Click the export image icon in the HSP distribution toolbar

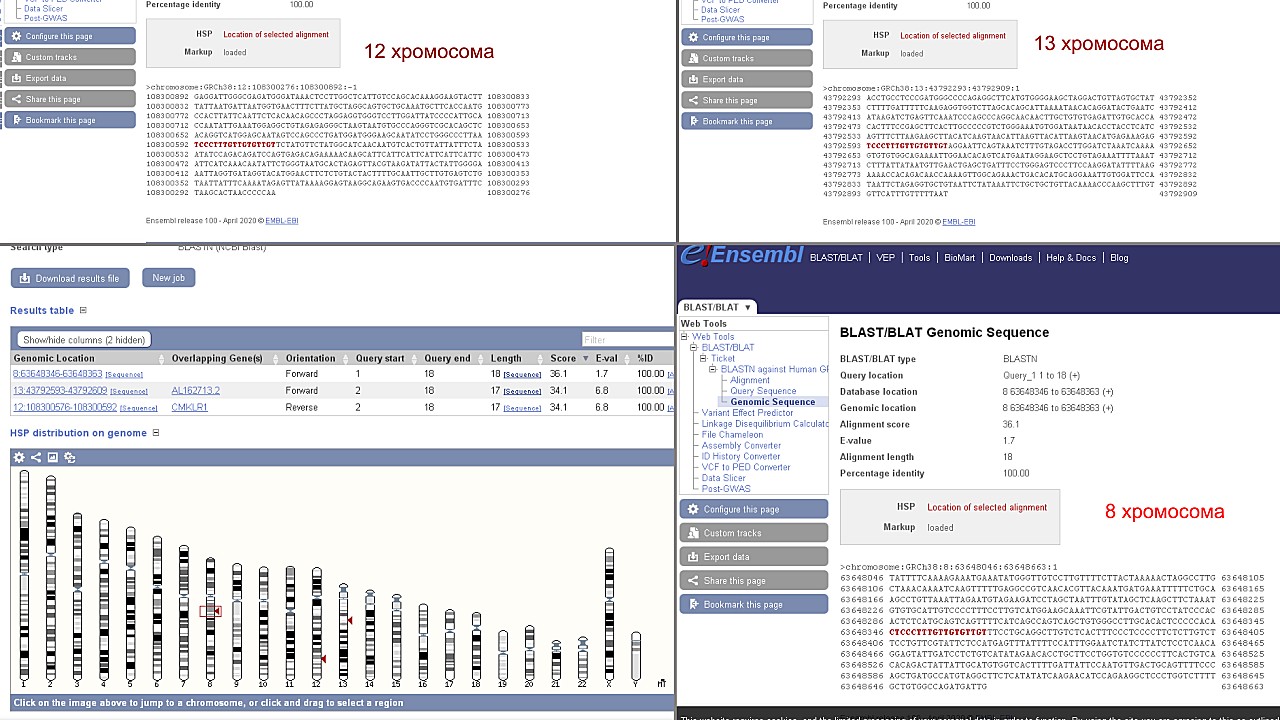(53, 457)
